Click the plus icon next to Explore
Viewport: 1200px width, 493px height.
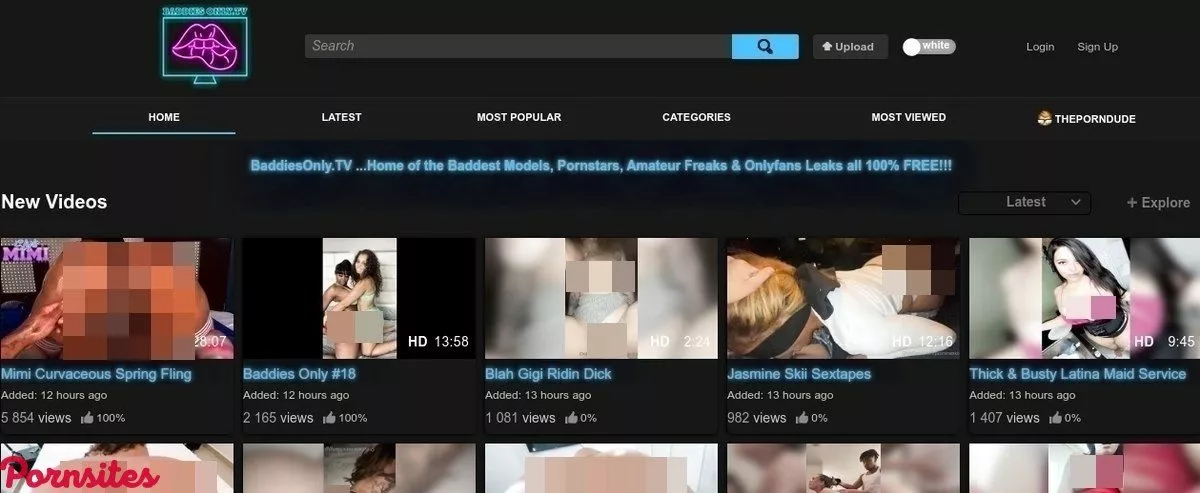tap(1132, 203)
